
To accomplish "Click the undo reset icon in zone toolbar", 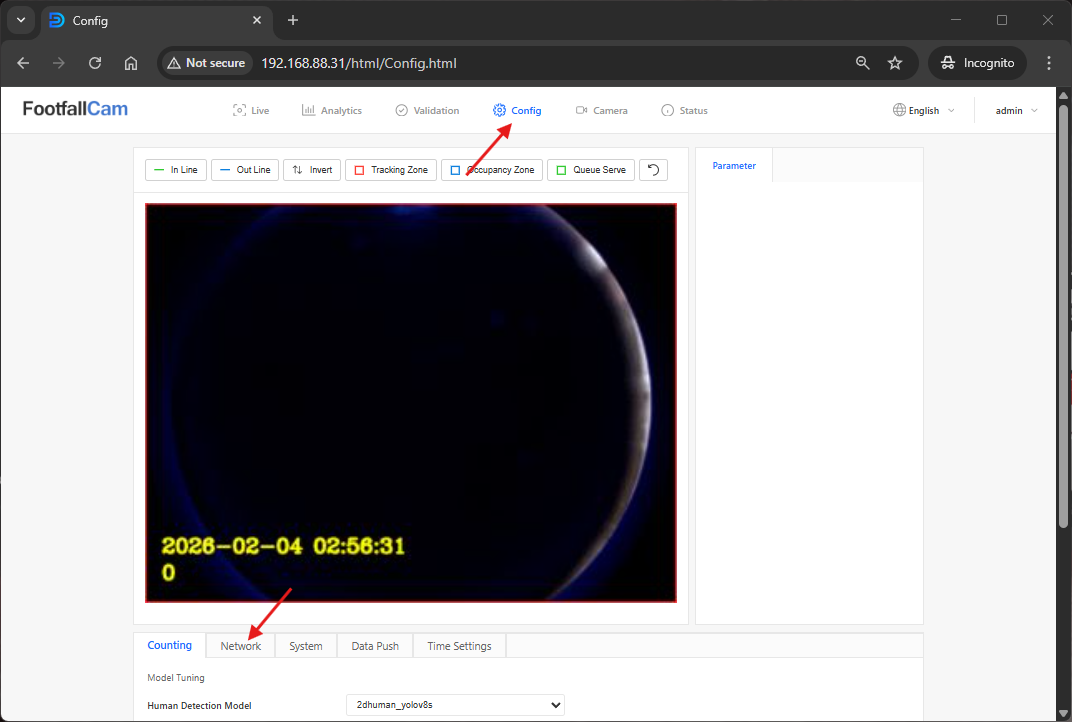I will 653,170.
